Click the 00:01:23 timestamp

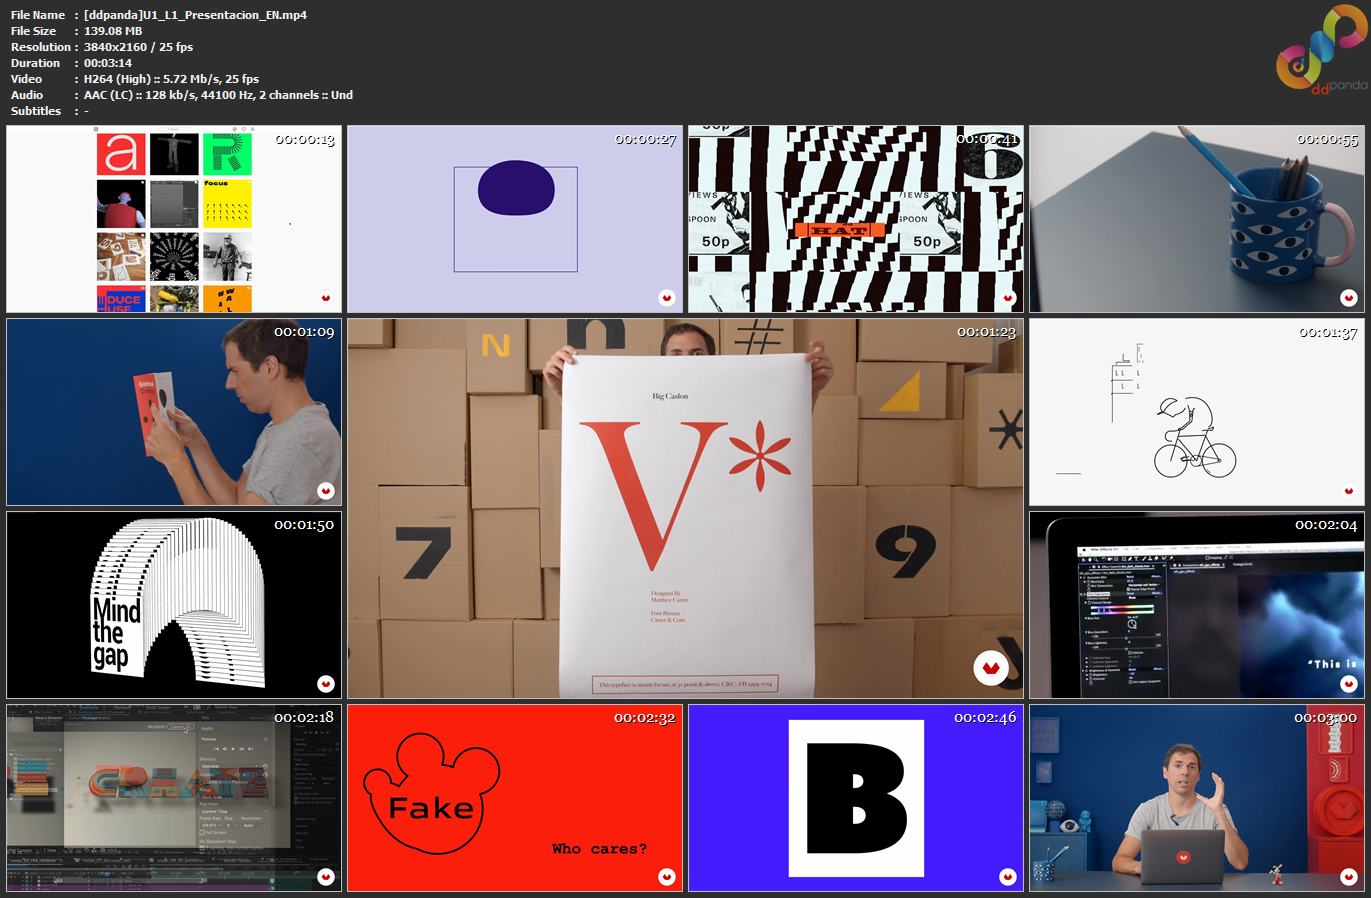pos(987,331)
